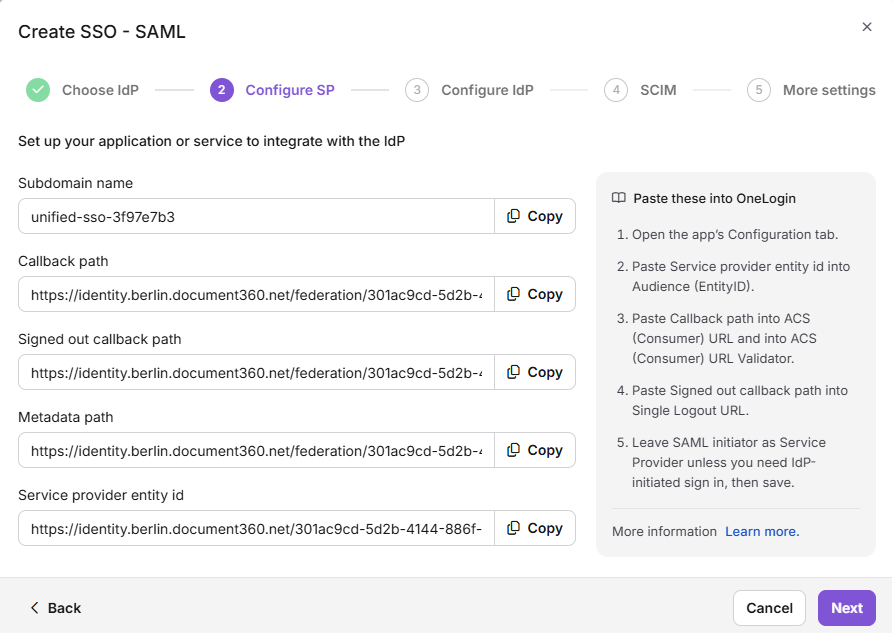892x633 pixels.
Task: Click the Subdomain name input field
Action: click(257, 216)
